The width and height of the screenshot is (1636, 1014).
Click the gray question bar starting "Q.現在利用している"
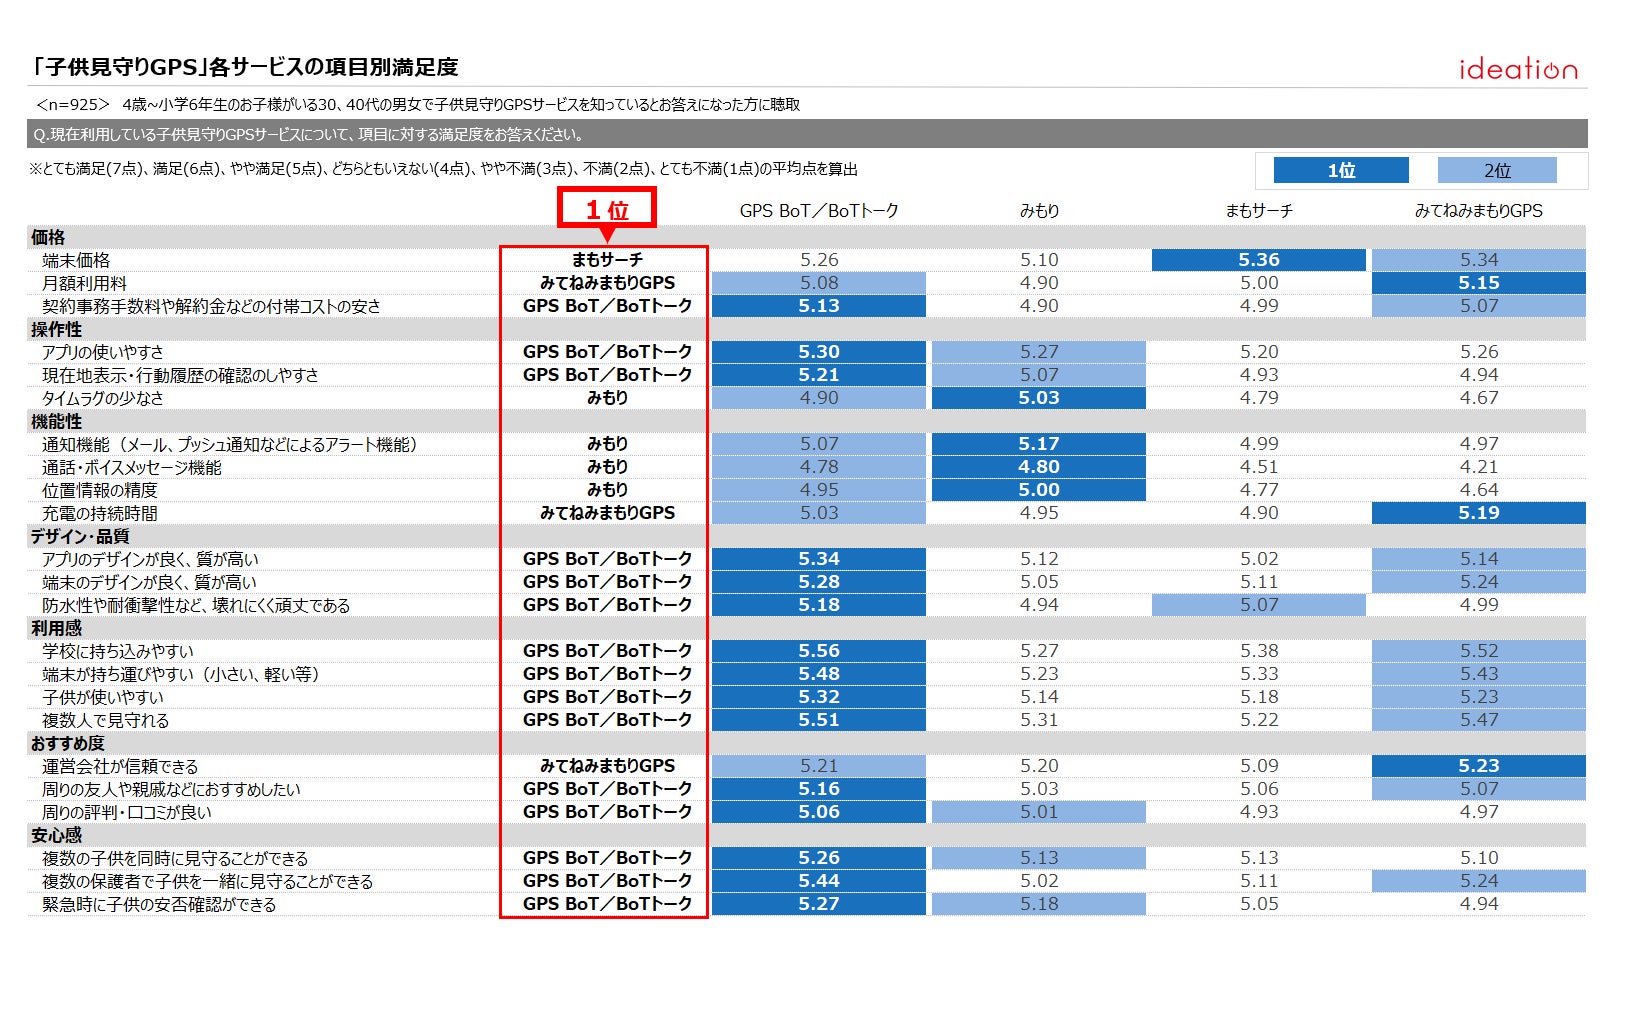click(807, 134)
